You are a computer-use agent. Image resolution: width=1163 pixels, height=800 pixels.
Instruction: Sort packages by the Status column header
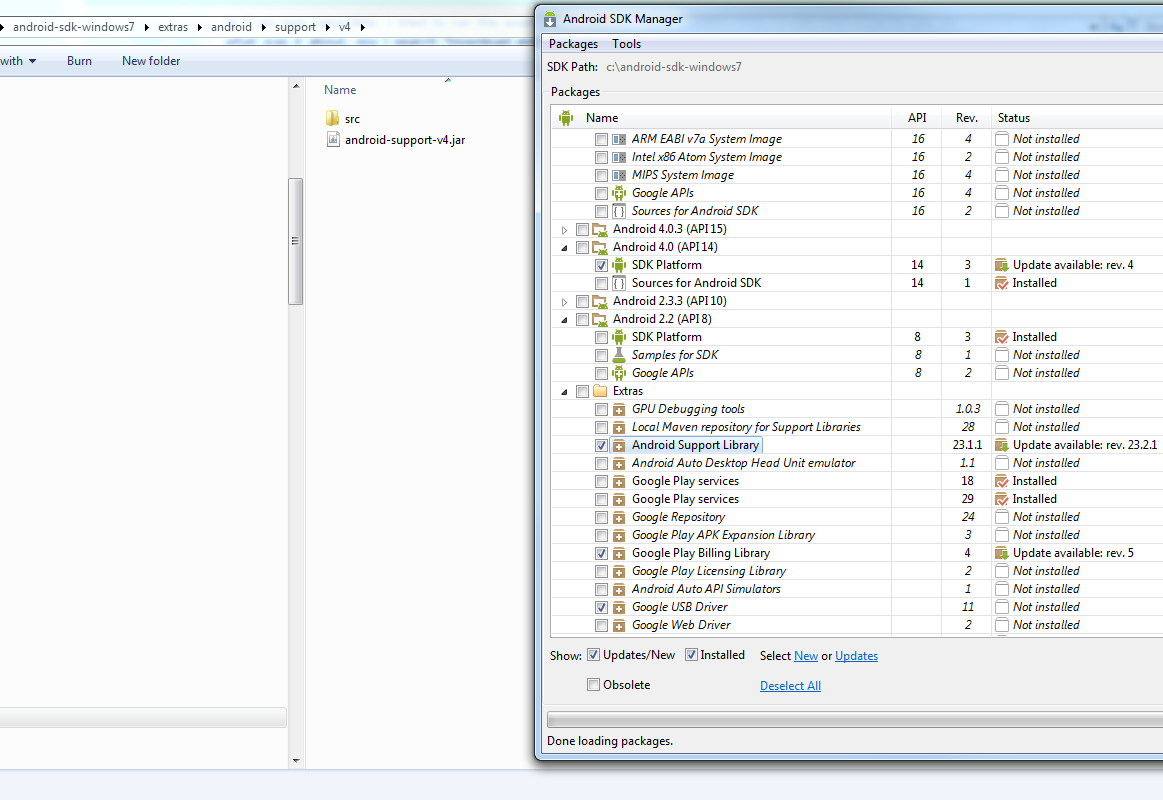(x=1078, y=117)
